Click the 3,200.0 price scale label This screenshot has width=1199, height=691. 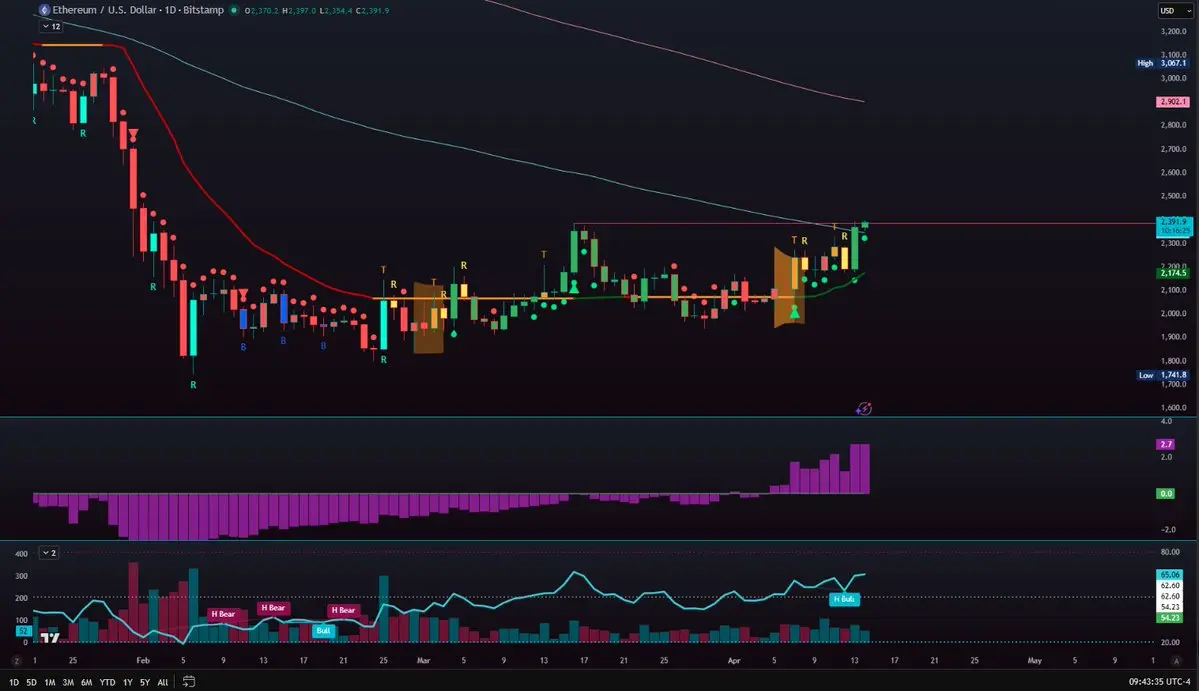point(1174,31)
